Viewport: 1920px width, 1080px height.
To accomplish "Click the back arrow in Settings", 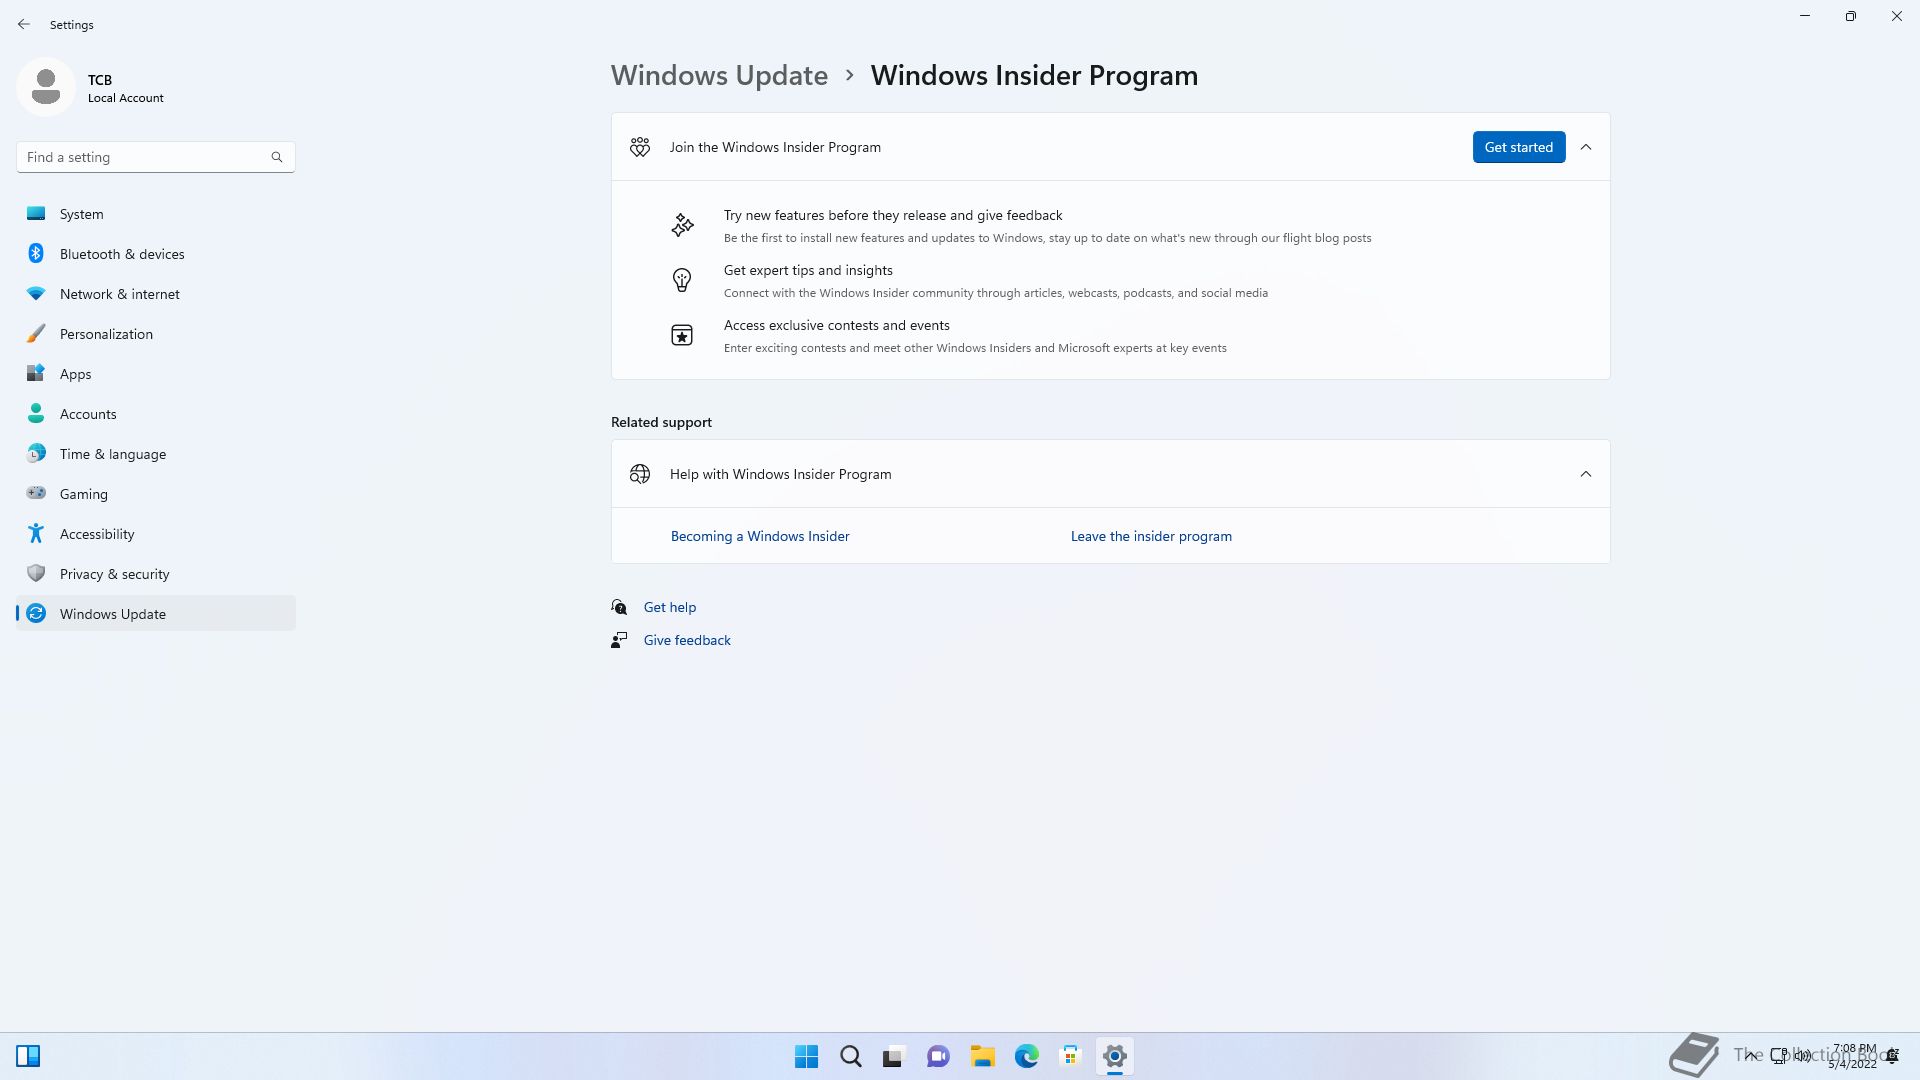I will (24, 24).
